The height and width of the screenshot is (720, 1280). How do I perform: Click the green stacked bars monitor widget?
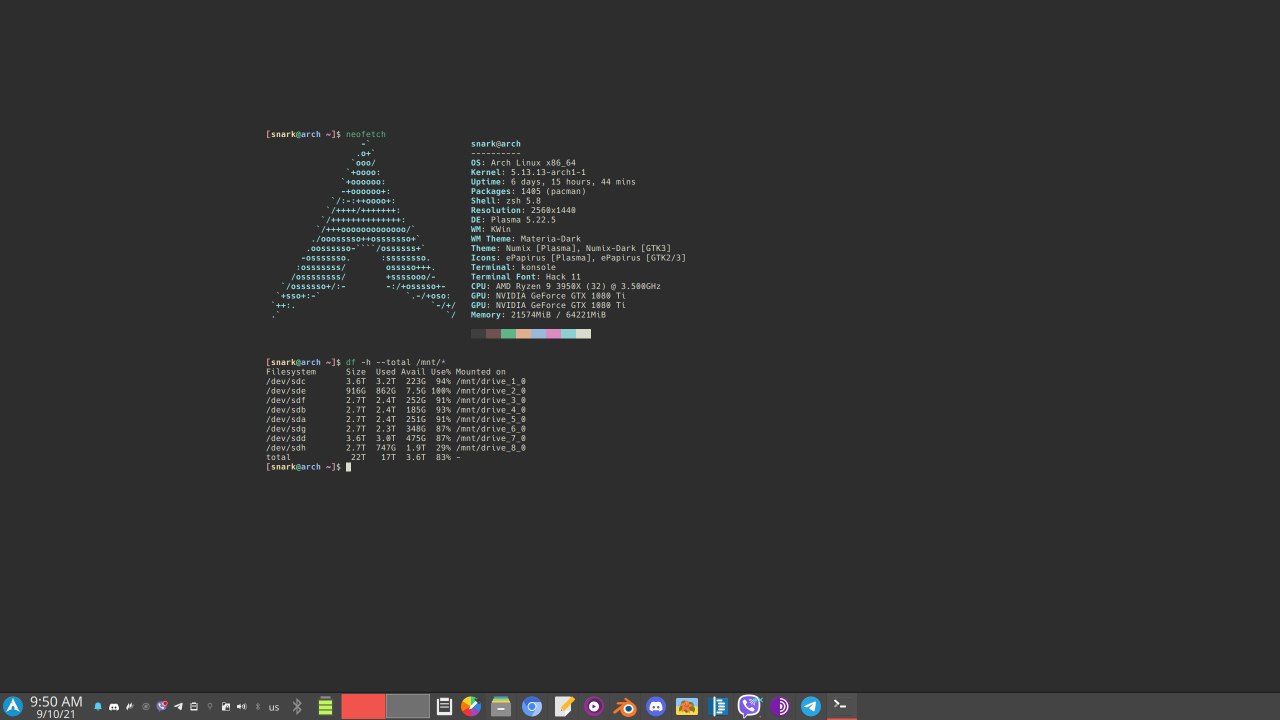click(x=325, y=707)
